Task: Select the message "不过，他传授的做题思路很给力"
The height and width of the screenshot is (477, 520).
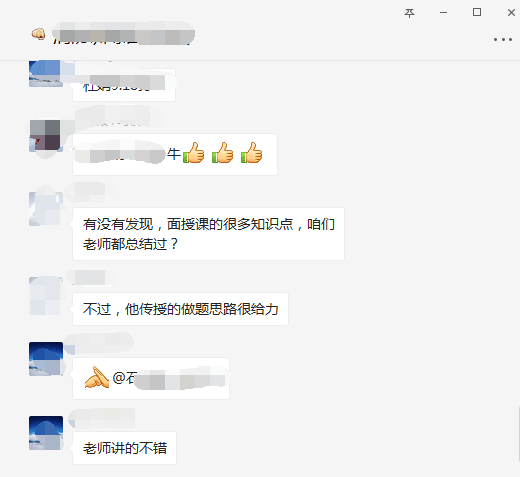Action: click(x=180, y=309)
